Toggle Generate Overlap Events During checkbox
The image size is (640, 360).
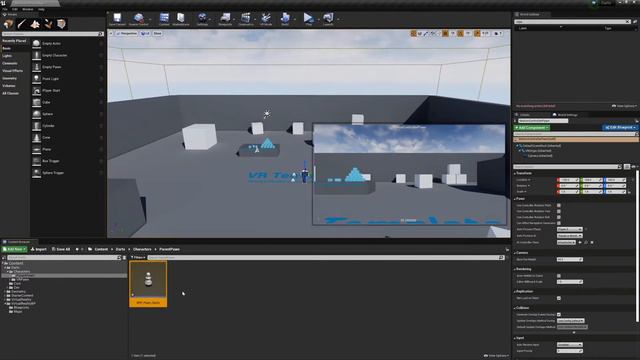(559, 315)
